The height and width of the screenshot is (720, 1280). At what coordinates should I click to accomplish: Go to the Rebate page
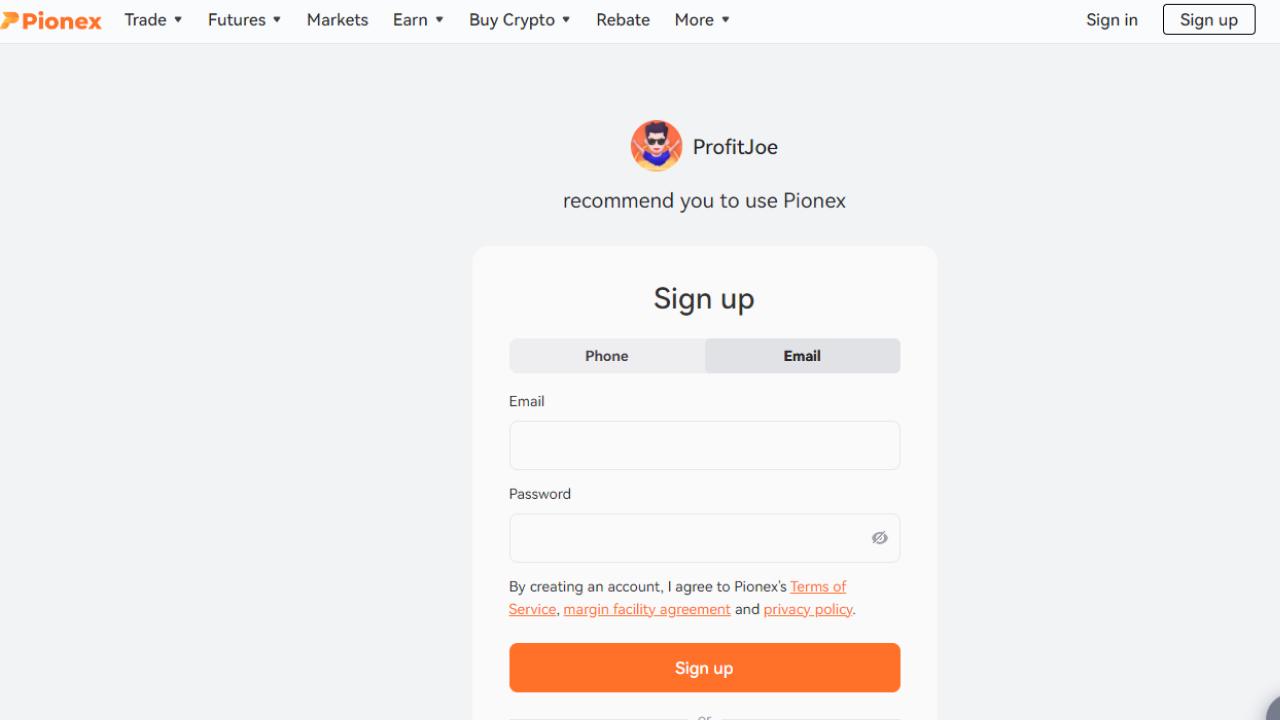point(623,20)
